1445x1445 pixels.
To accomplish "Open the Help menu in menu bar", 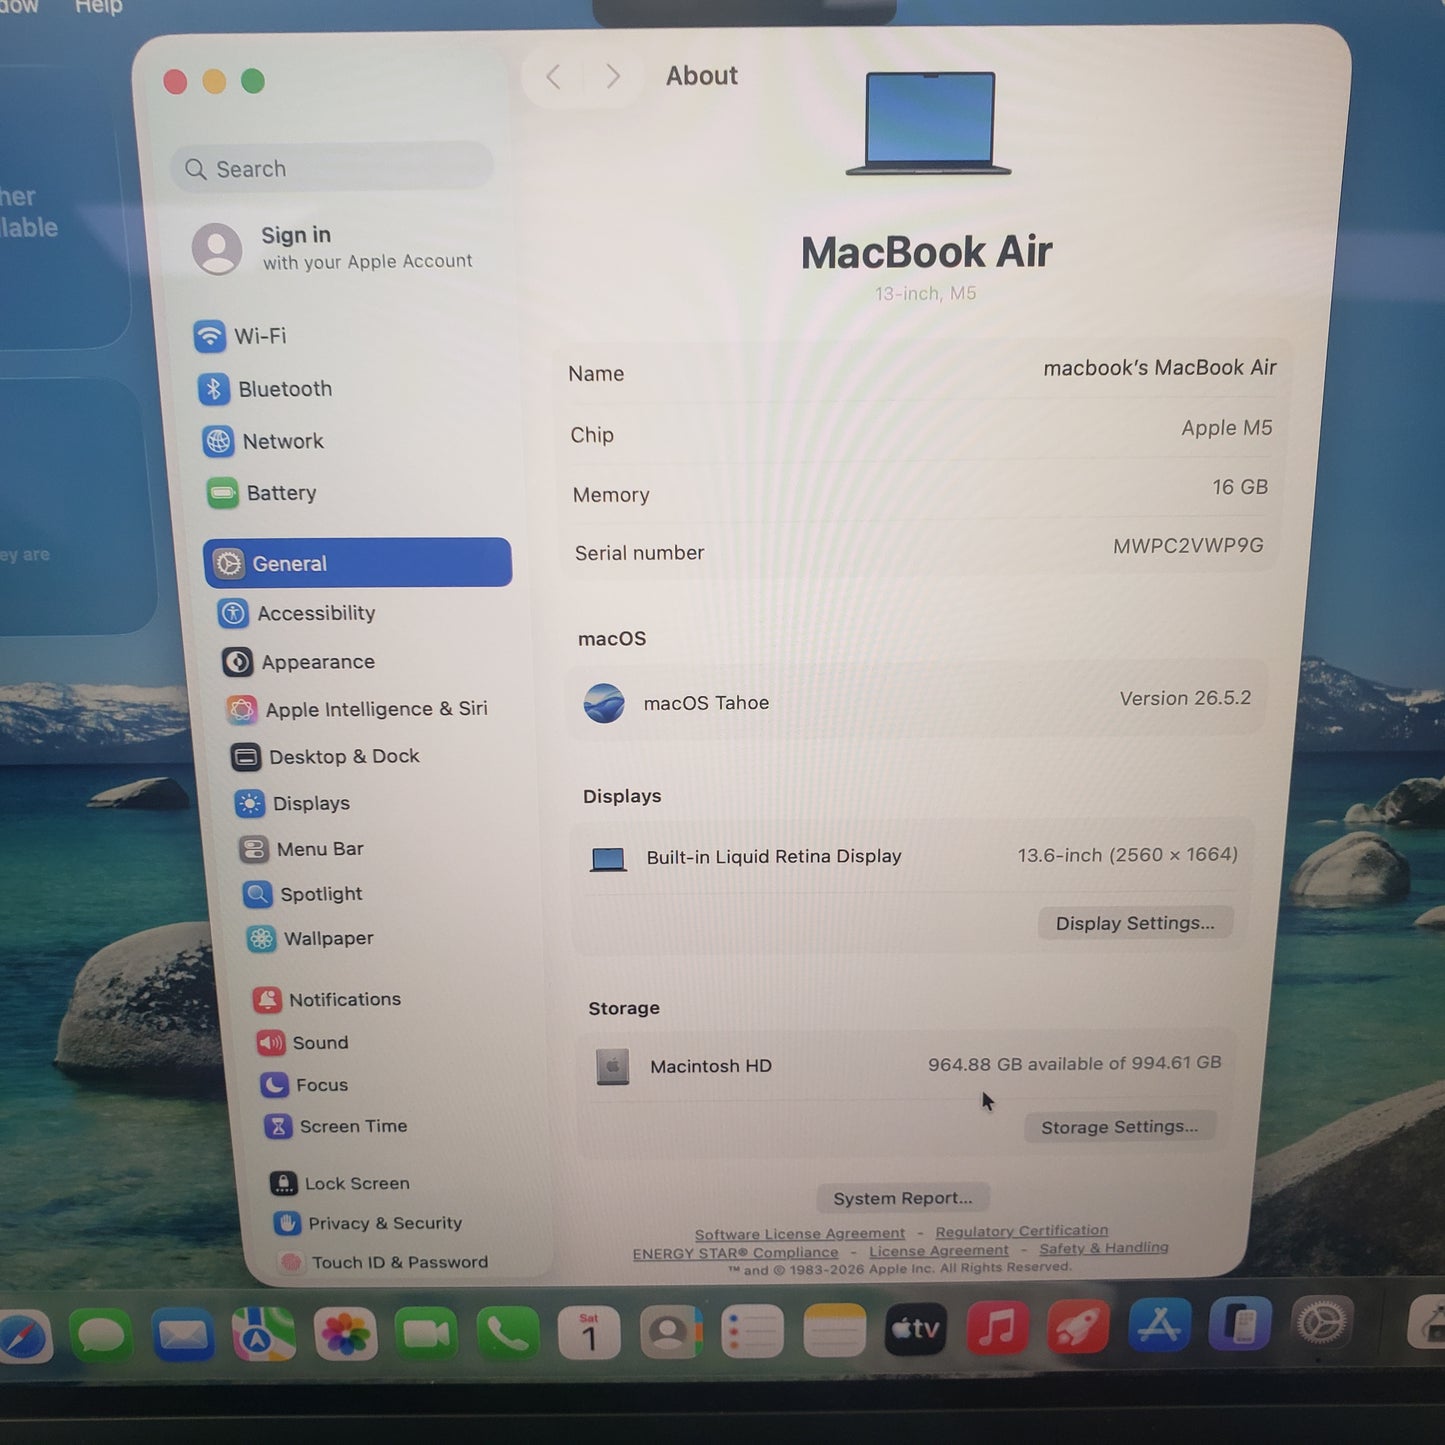I will (98, 6).
